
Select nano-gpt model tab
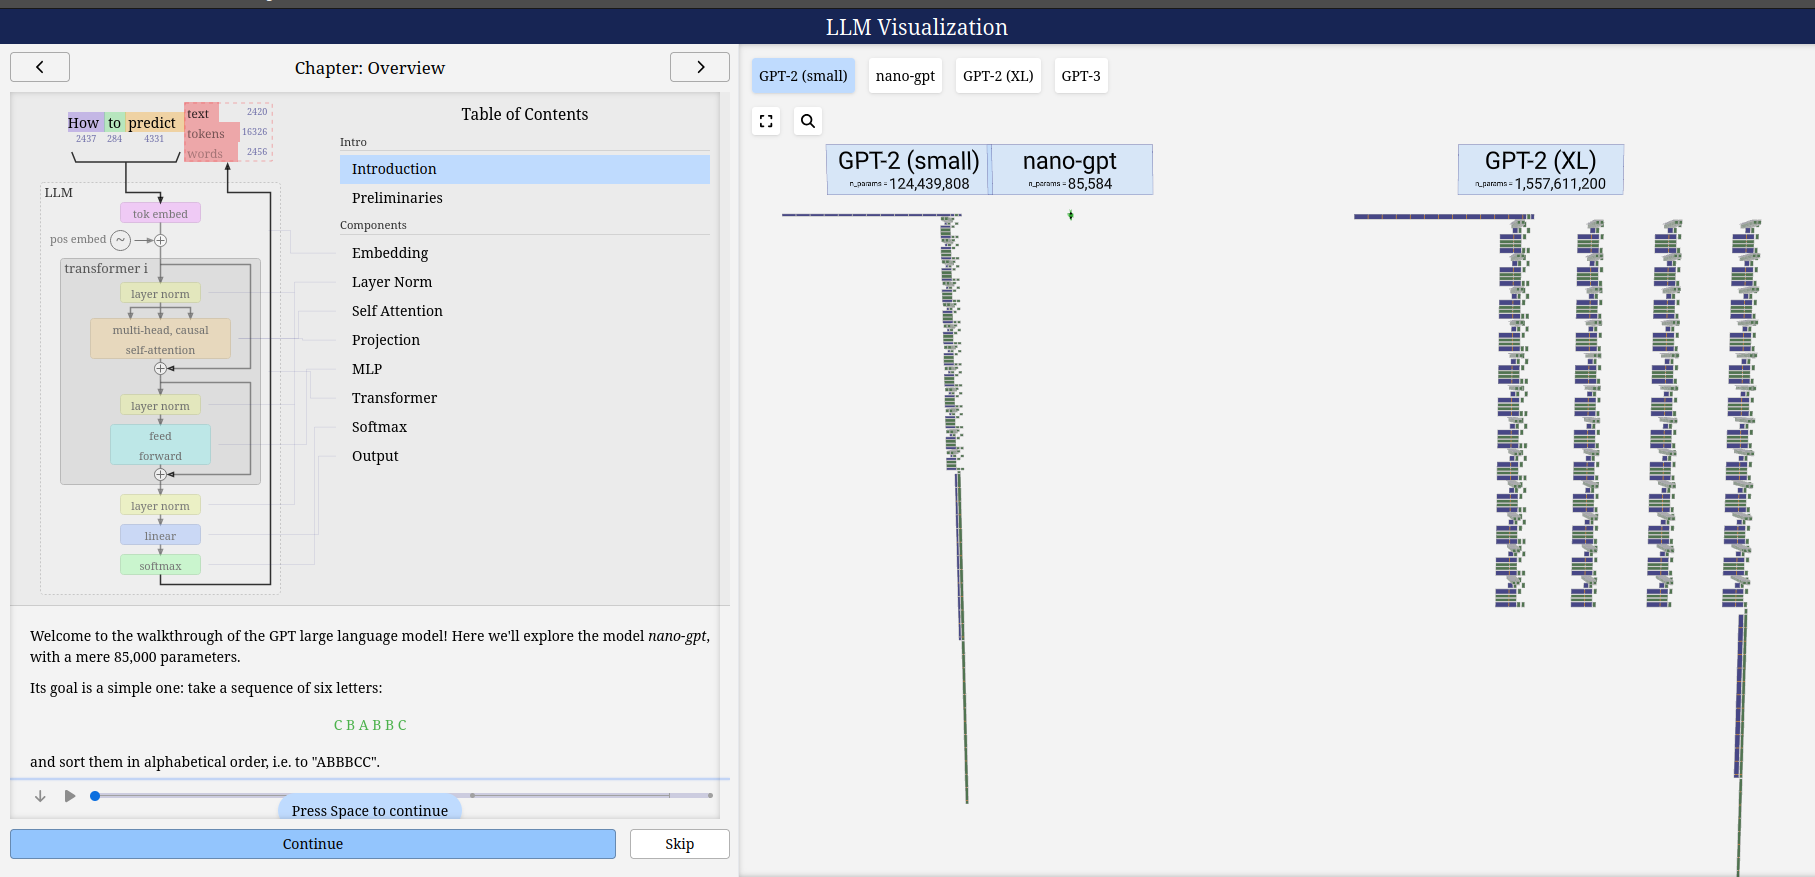pos(905,76)
